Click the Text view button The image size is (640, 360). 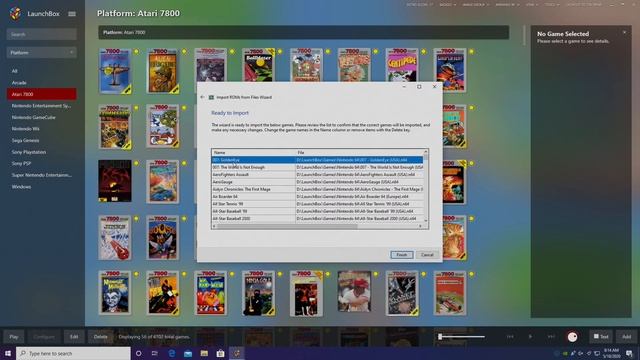tap(601, 337)
